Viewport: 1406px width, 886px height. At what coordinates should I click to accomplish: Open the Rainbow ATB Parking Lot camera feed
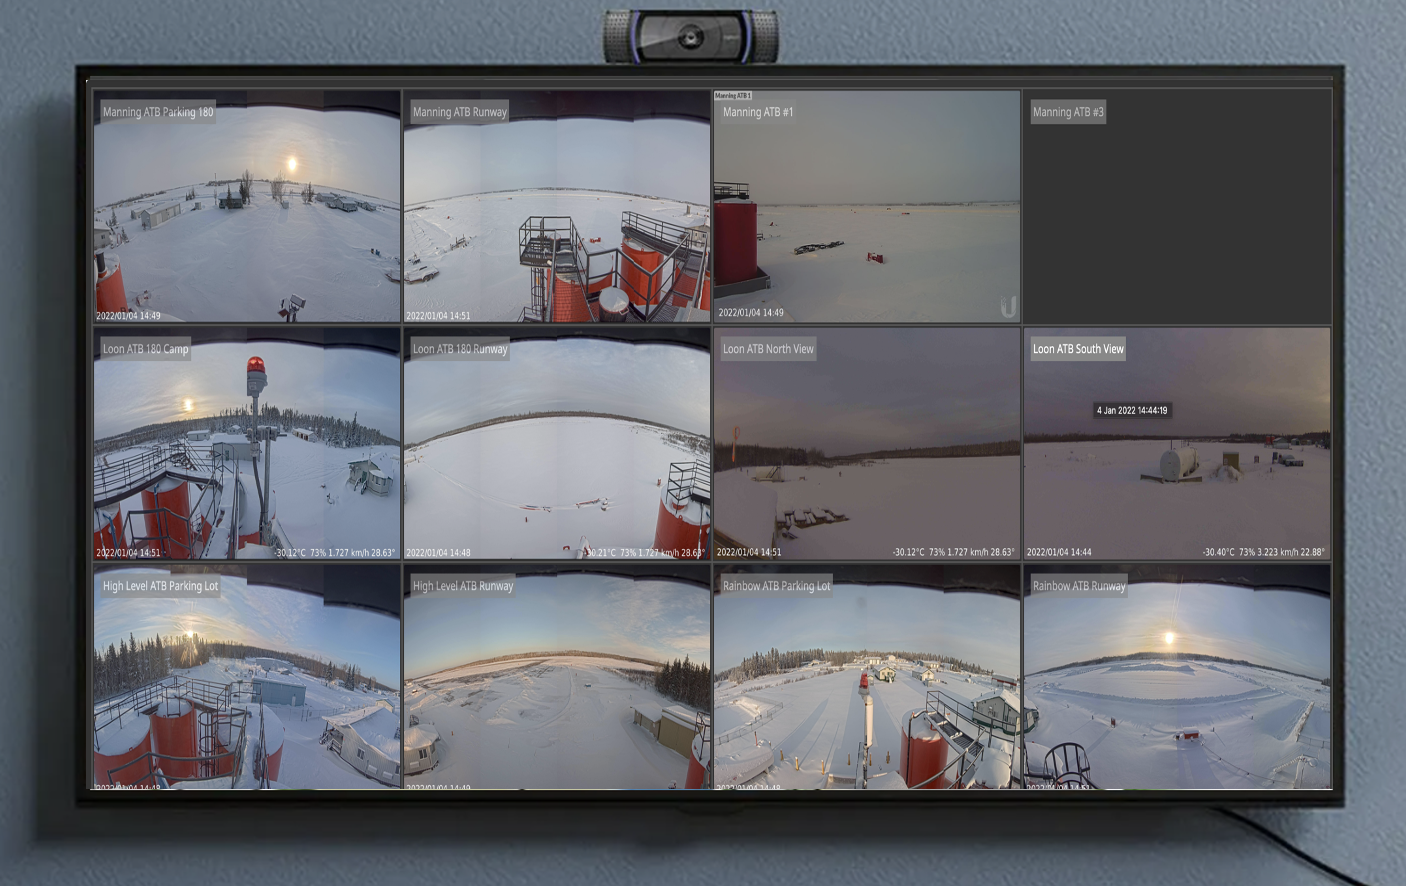(867, 677)
